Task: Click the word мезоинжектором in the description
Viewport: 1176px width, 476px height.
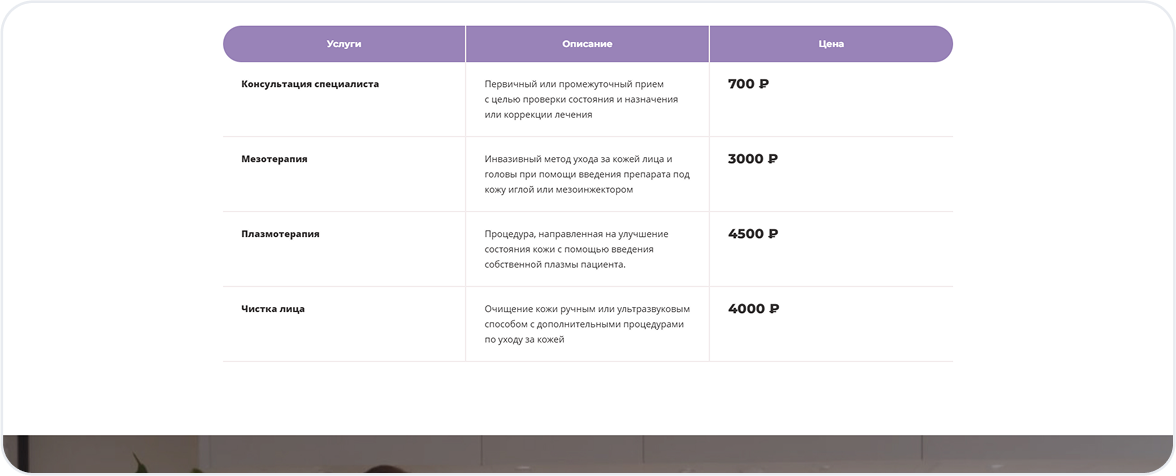Action: point(597,189)
